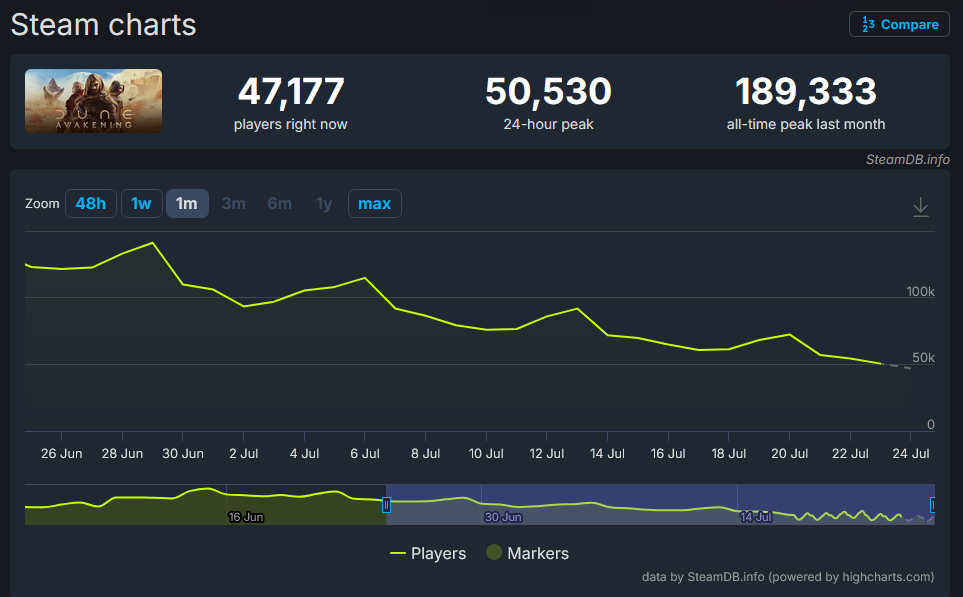This screenshot has height=597, width=963.
Task: Click the 2 Jul x-axis label
Action: point(243,453)
